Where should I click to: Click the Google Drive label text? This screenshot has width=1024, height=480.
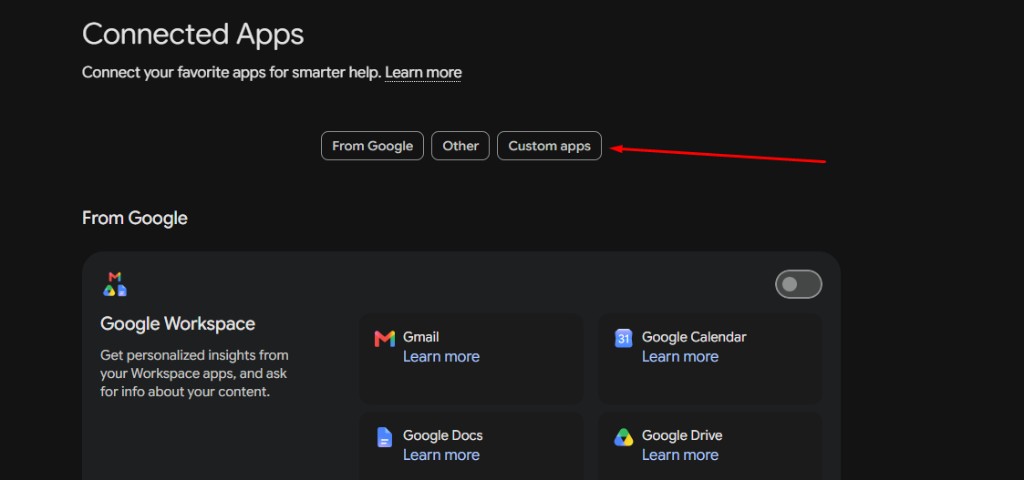point(682,436)
